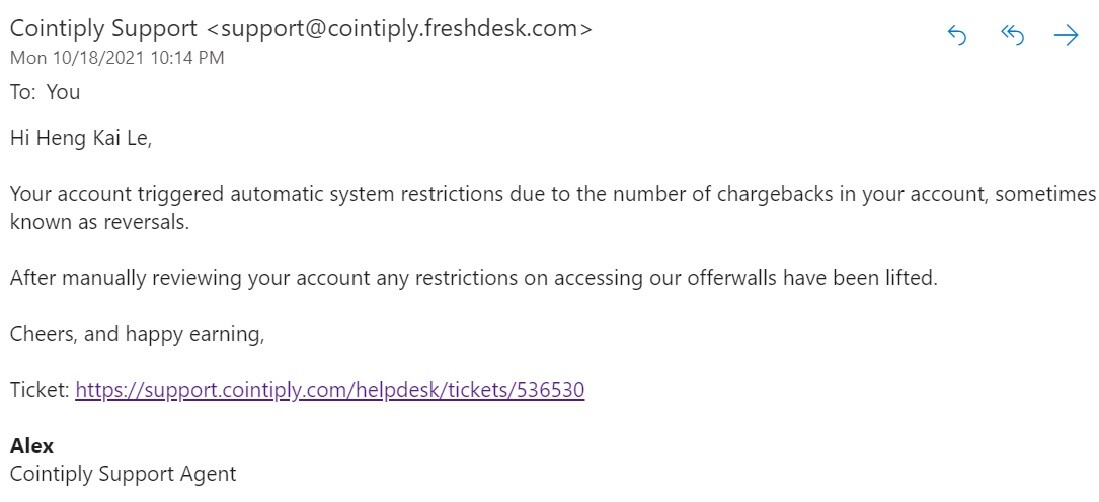Screen dimensions: 1099x502
Task: Click the recipient "You" in the To line
Action: point(64,92)
